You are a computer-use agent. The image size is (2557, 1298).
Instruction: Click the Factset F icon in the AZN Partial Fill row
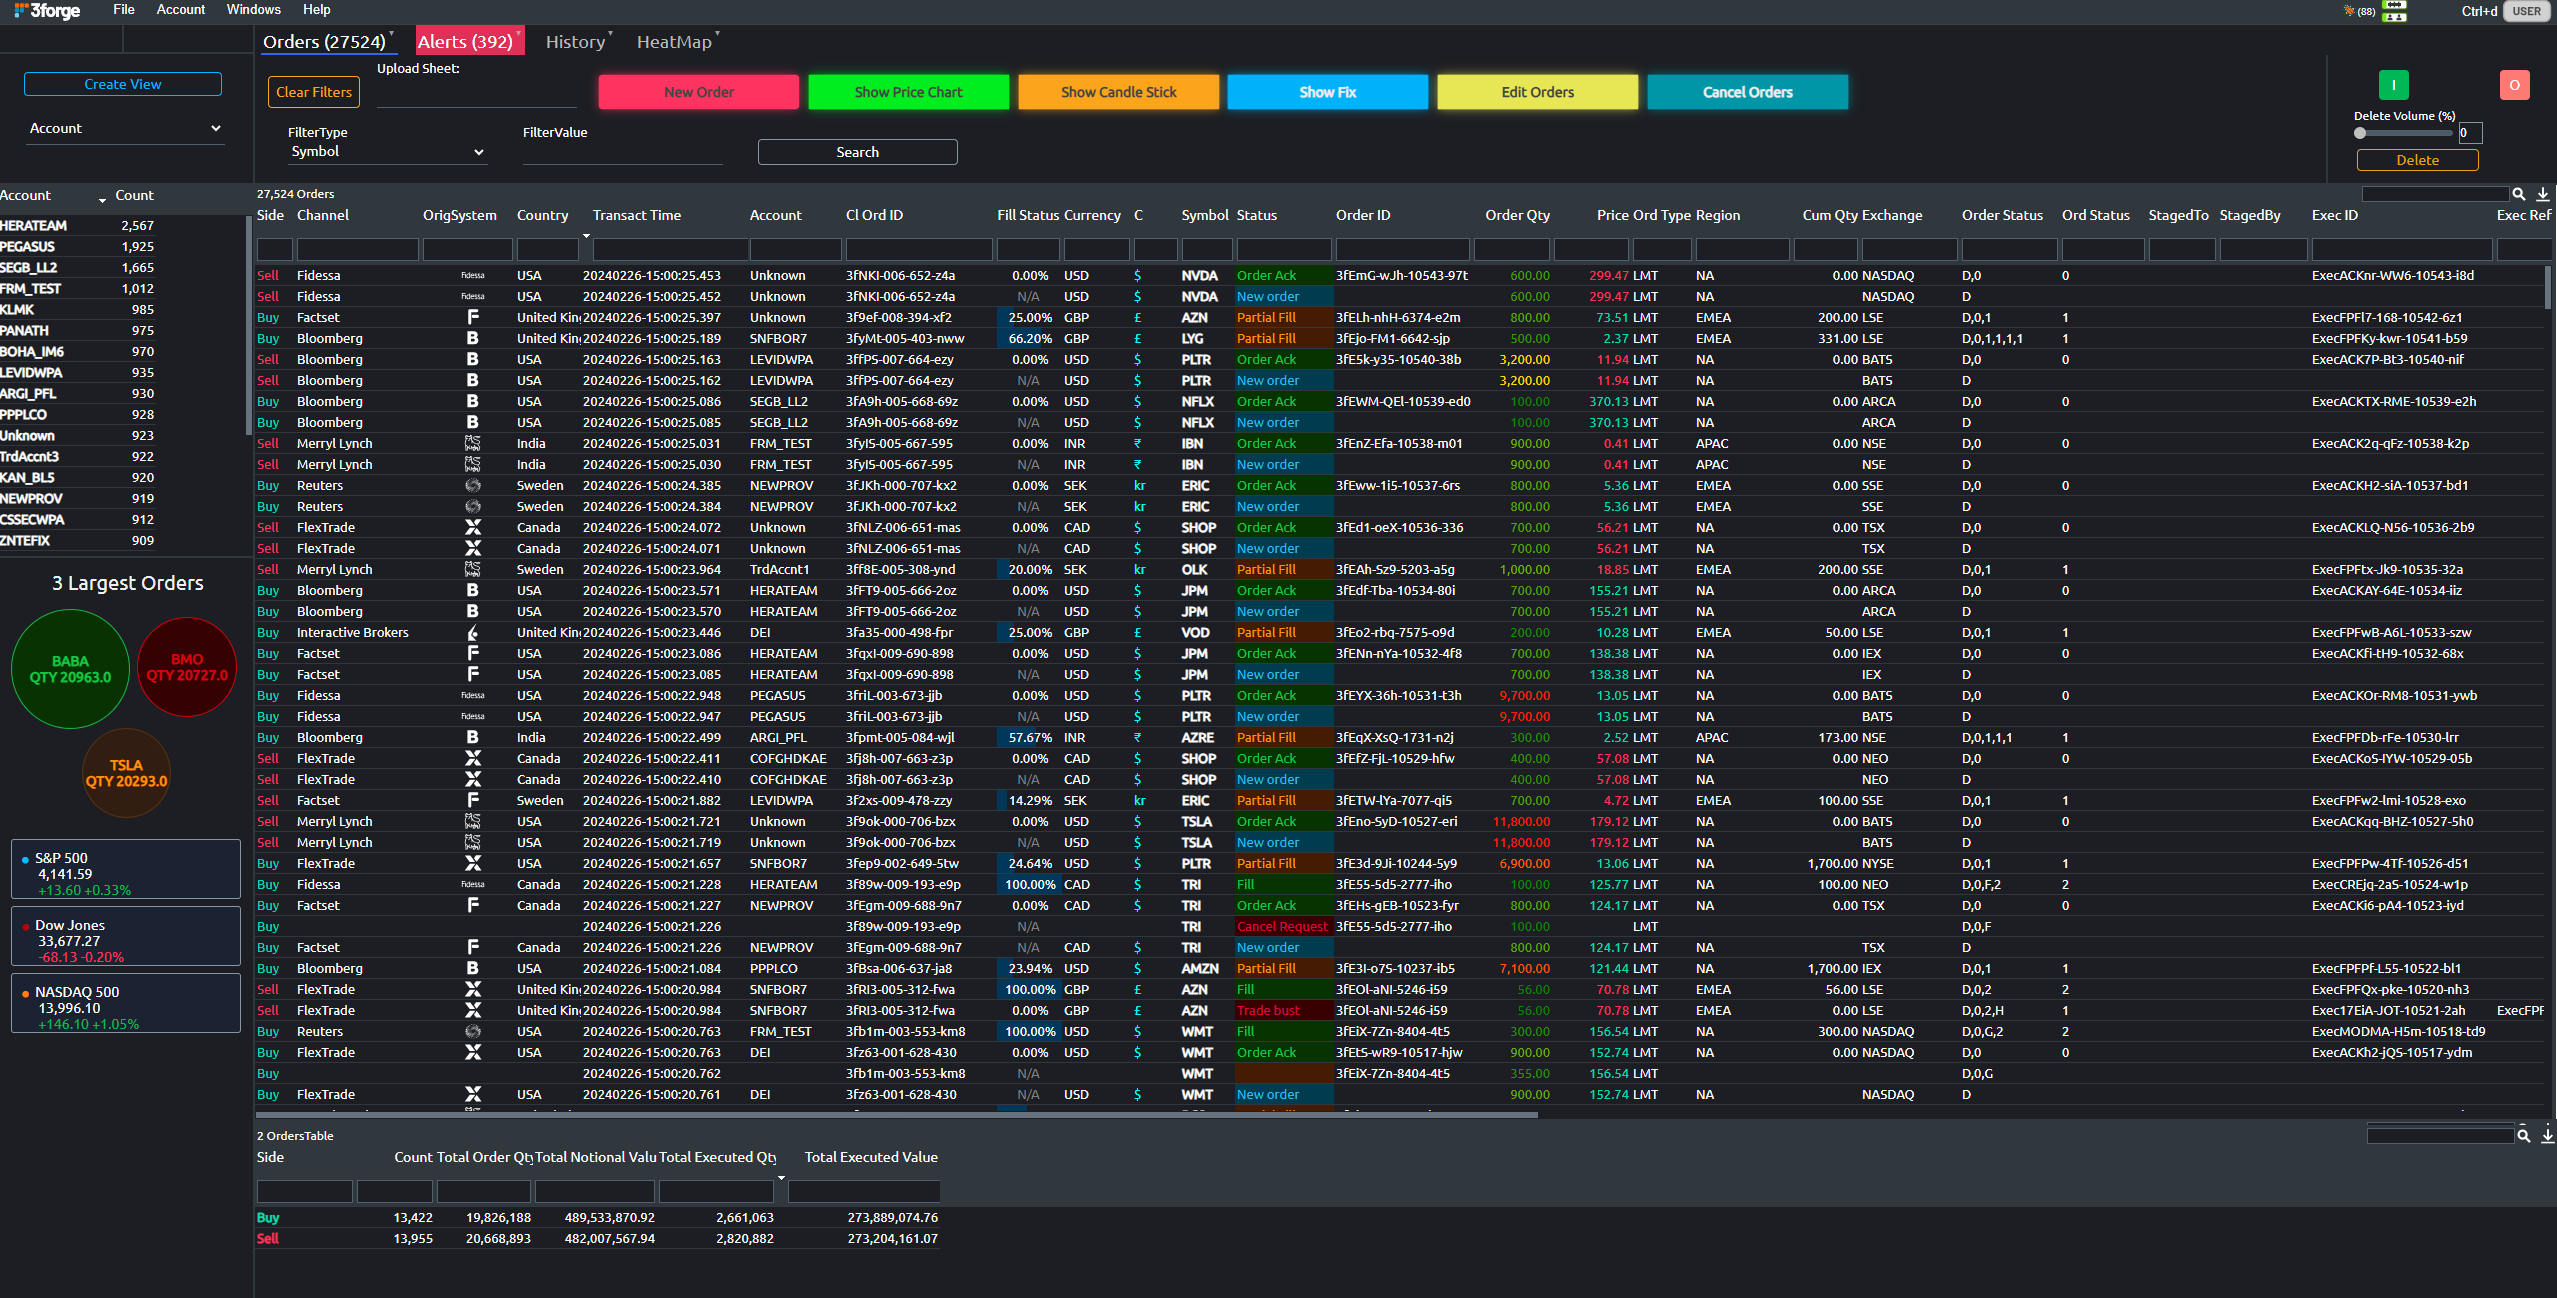(473, 317)
